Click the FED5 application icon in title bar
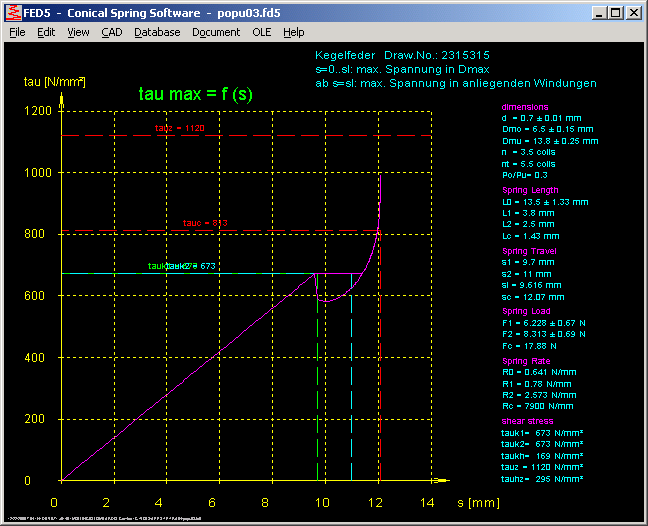The image size is (648, 526). tap(13, 13)
